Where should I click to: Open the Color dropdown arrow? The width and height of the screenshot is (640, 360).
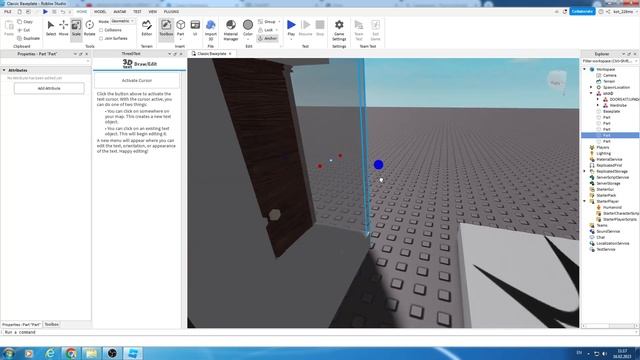tap(248, 39)
